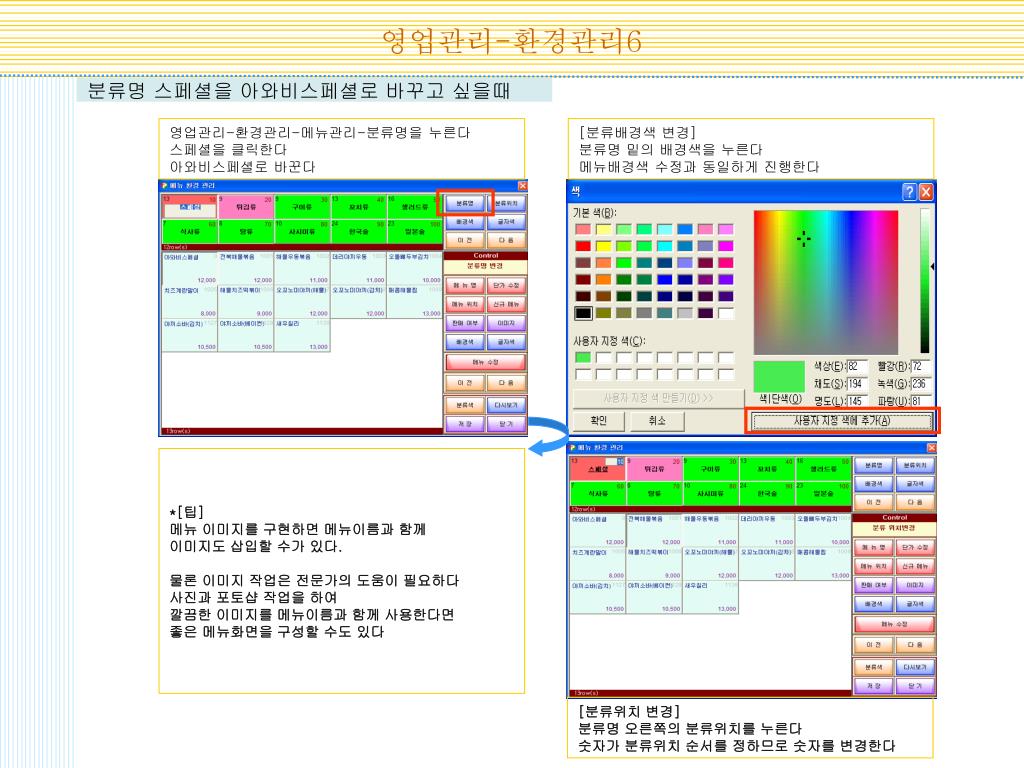The width and height of the screenshot is (1024, 768).
Task: Select 스페셜 category in 분류 위치변경 window
Action: pos(598,468)
